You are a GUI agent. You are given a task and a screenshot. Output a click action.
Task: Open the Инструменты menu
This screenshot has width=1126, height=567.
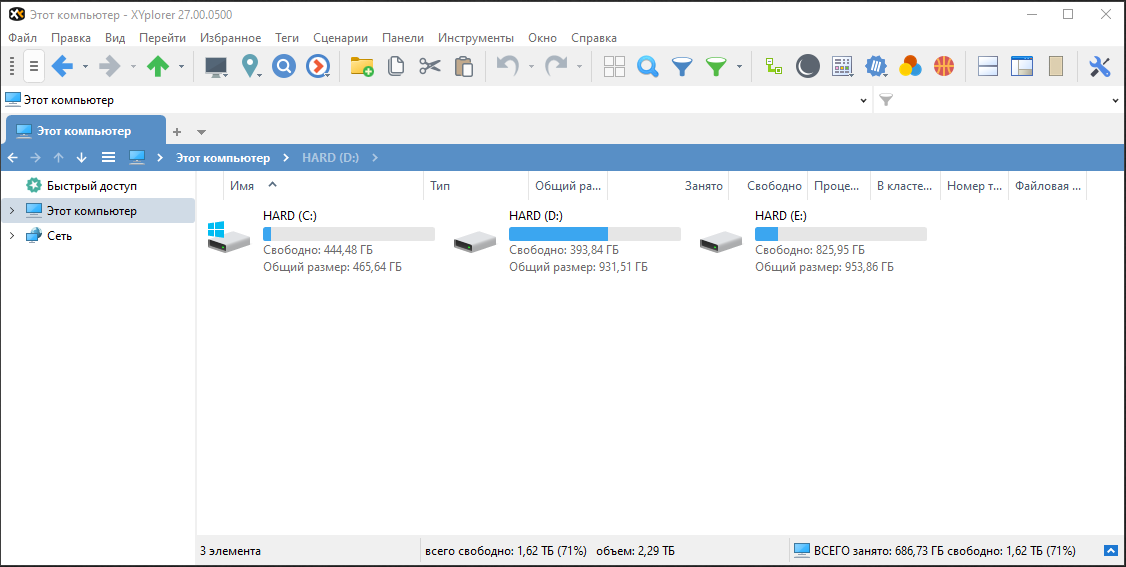tap(476, 38)
